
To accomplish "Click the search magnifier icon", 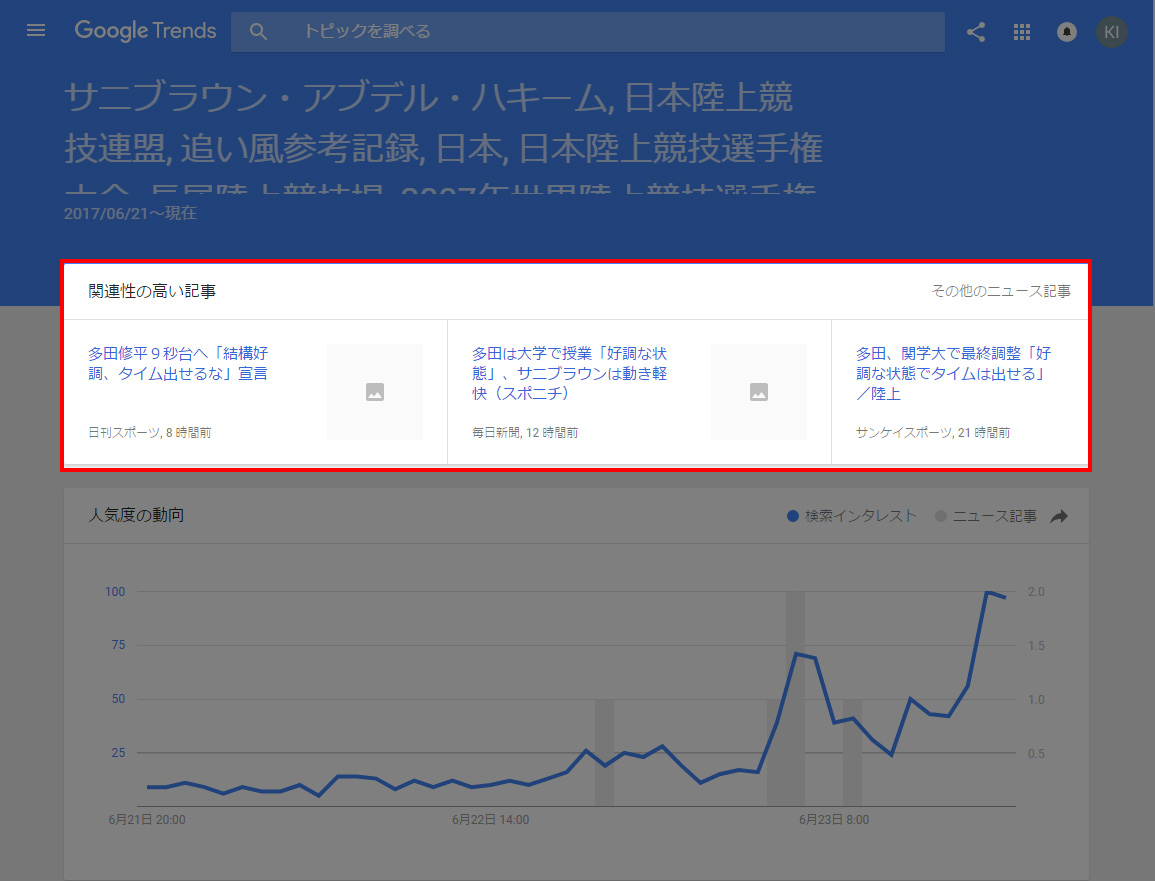I will (258, 31).
